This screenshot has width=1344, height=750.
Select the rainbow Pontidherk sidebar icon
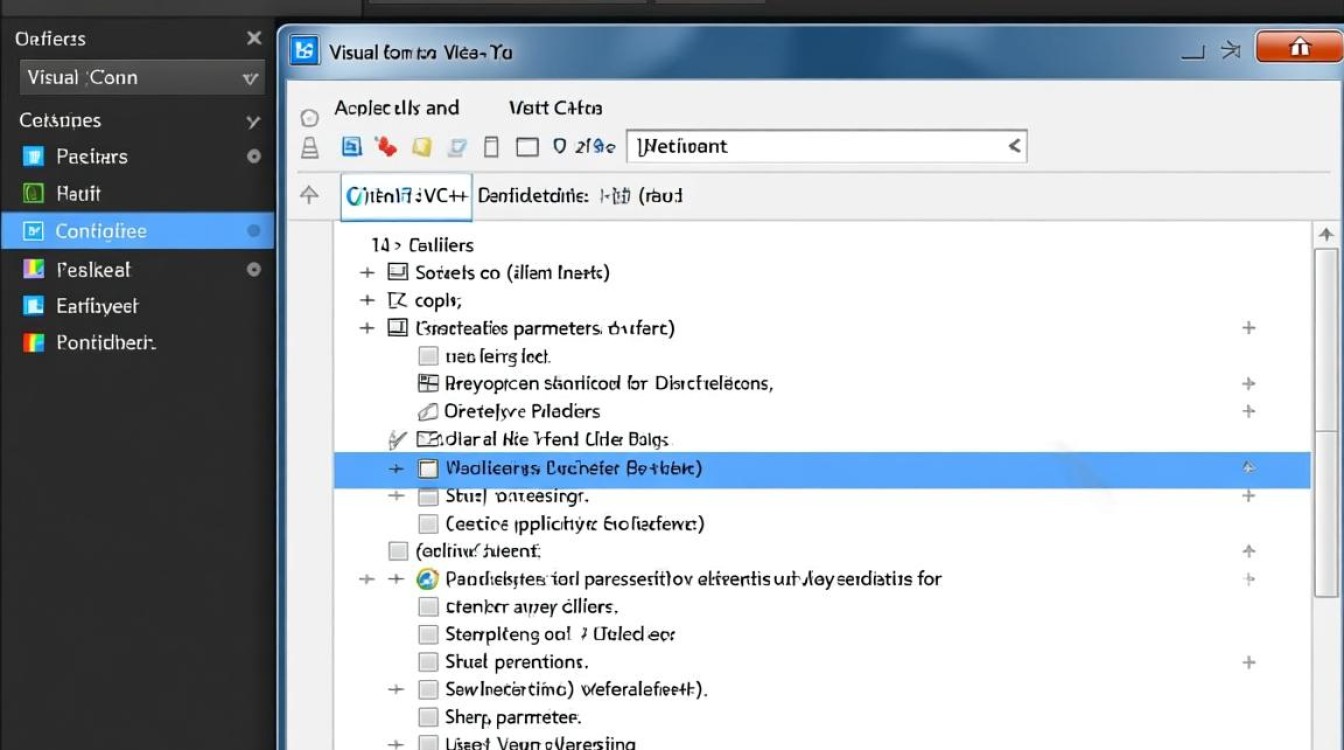tap(33, 343)
